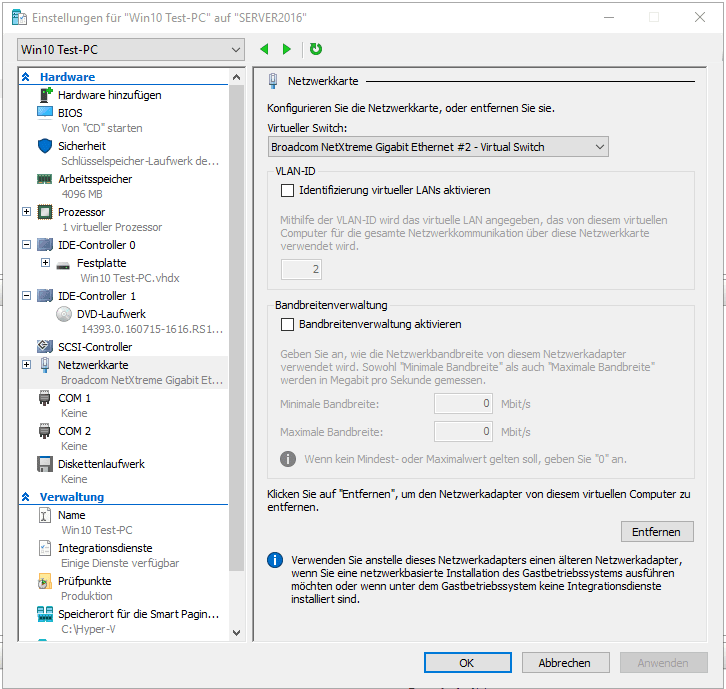Click the Prozessor chip icon
726x689 pixels.
45,212
